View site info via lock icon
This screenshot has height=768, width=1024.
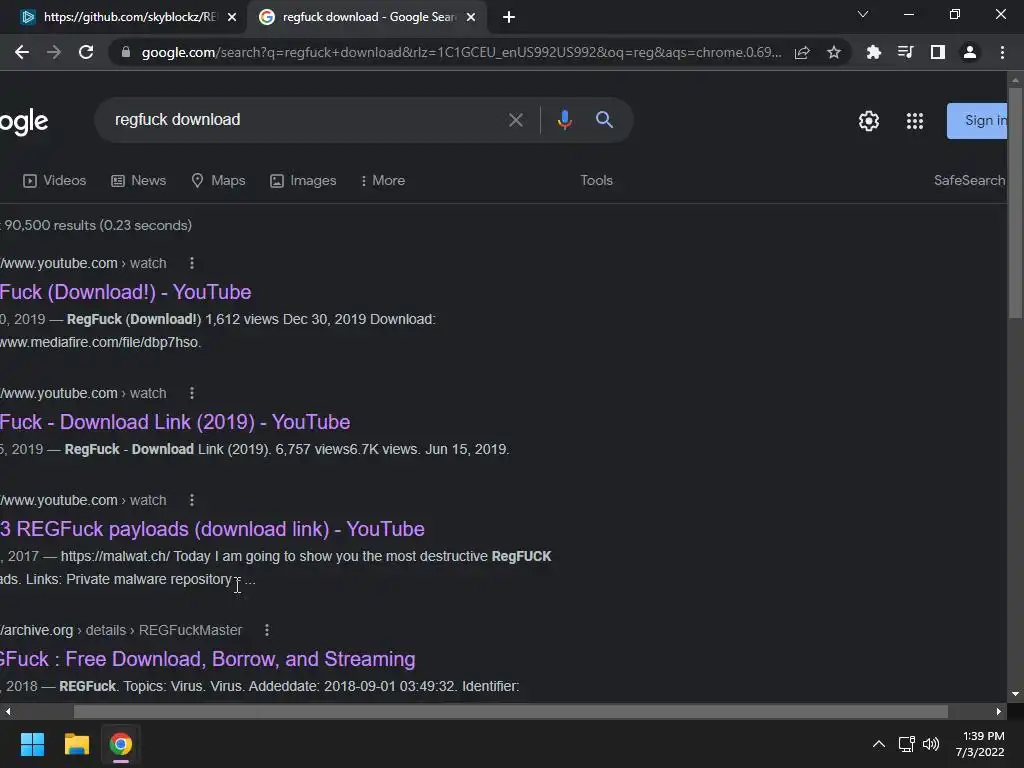click(126, 52)
